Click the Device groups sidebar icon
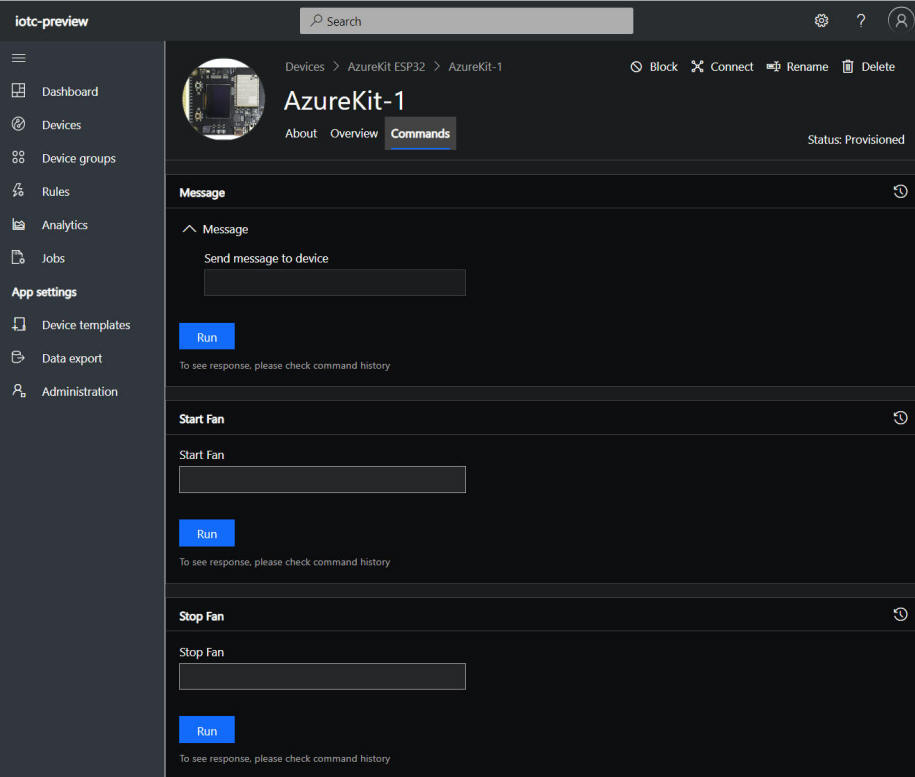This screenshot has height=777, width=915. pyautogui.click(x=19, y=157)
